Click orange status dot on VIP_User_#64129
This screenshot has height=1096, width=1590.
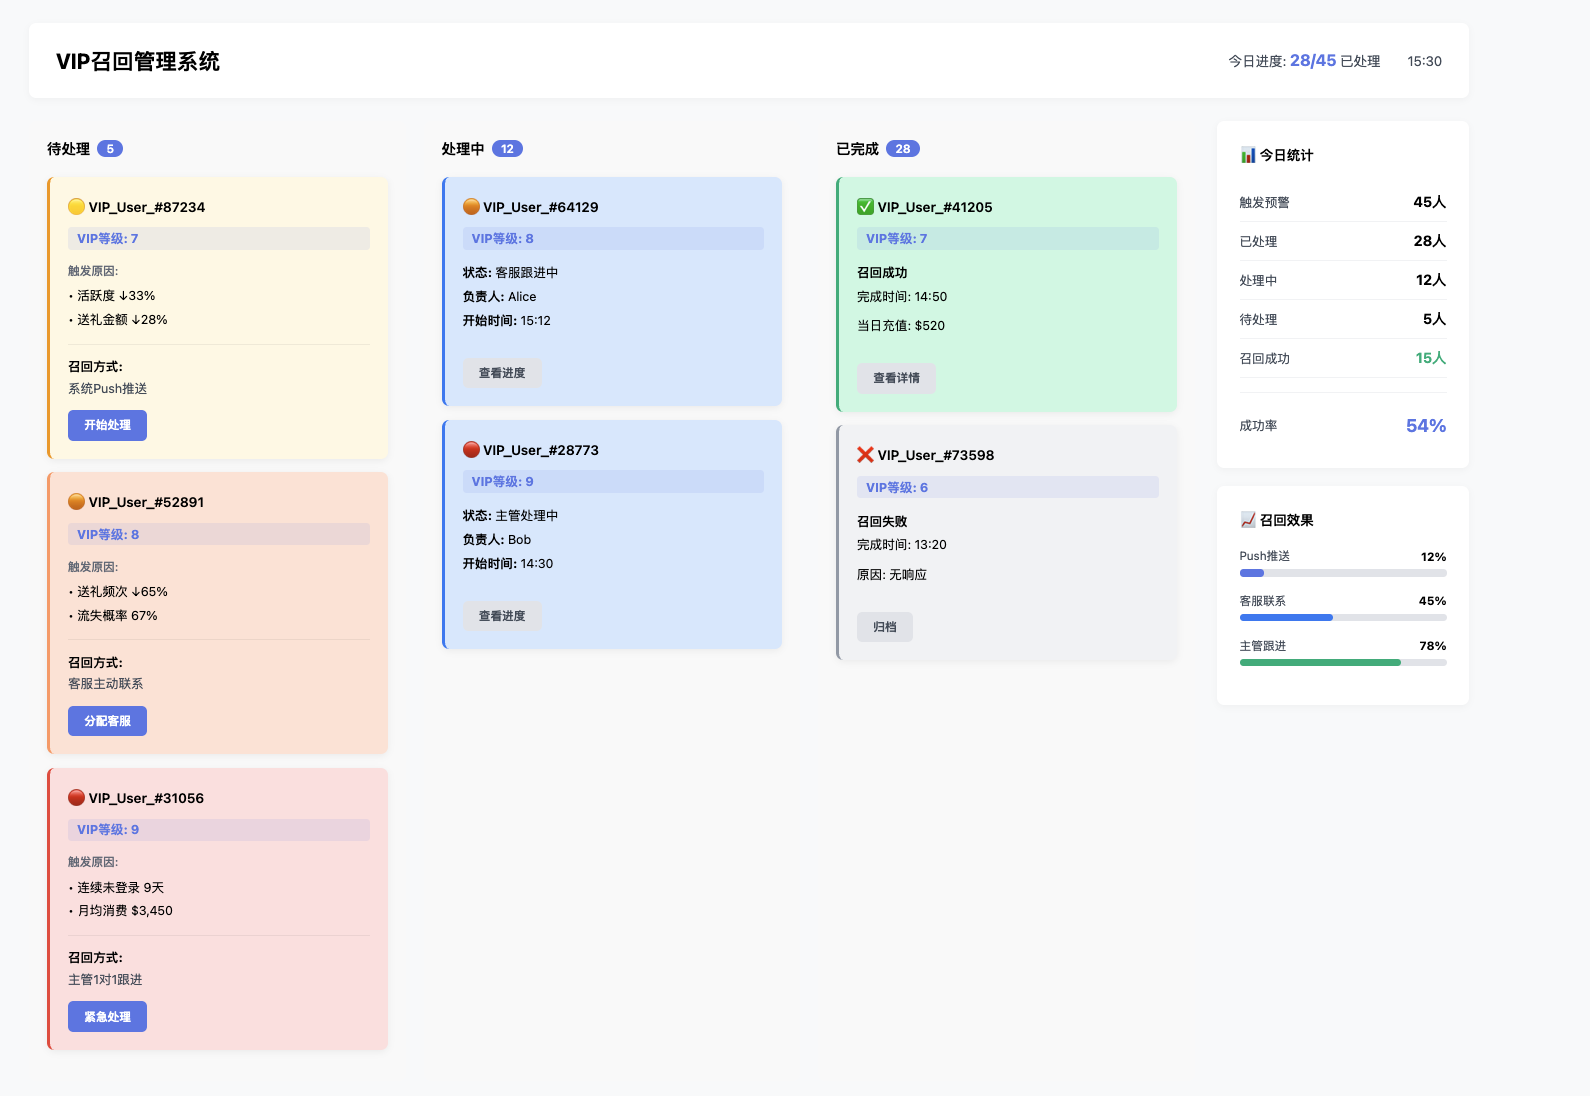tap(471, 207)
